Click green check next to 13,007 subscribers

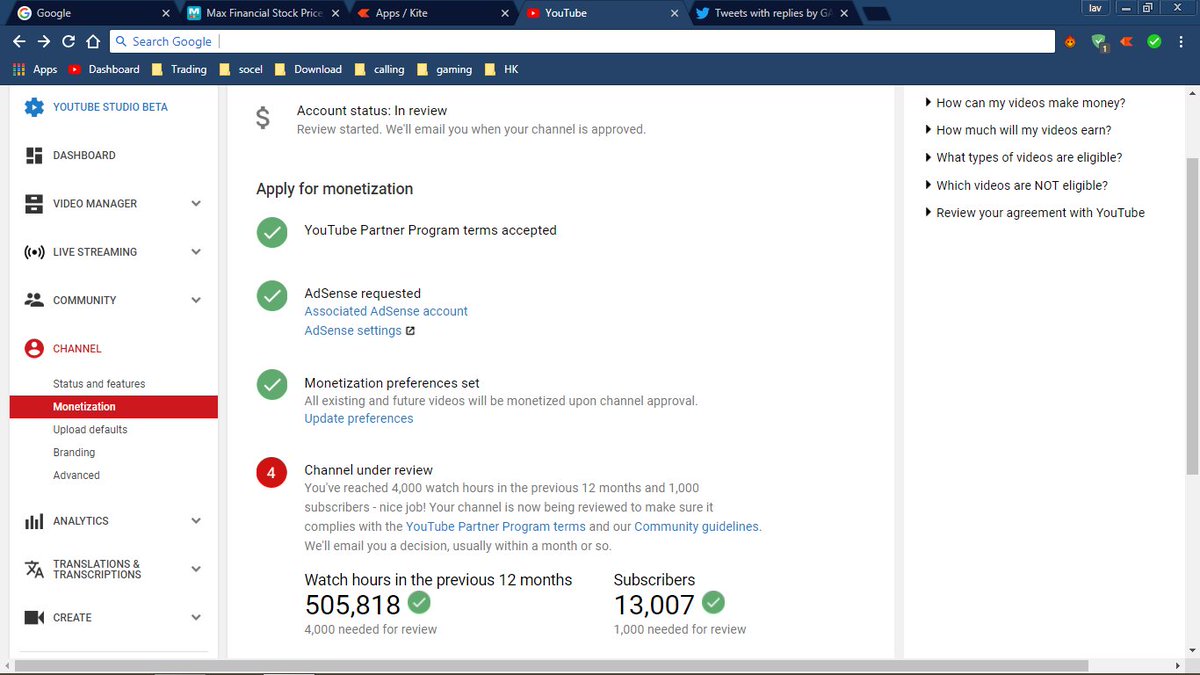click(713, 603)
